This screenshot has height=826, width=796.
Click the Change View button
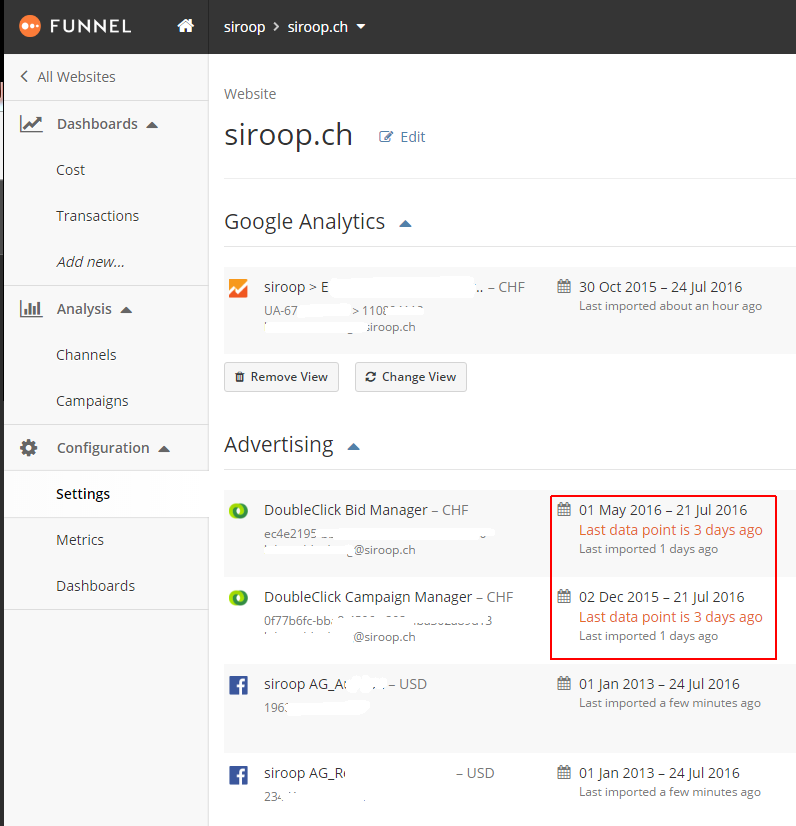(x=411, y=377)
